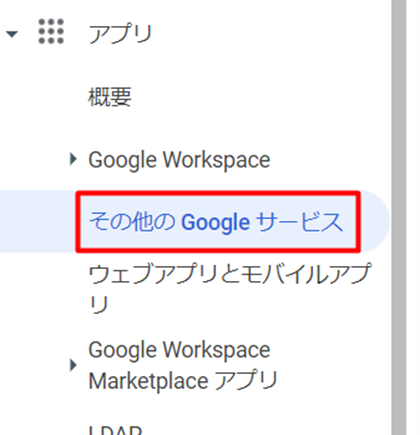The width and height of the screenshot is (420, 435).
Task: Click the nine-dot アプリ launcher icon
Action: (51, 32)
